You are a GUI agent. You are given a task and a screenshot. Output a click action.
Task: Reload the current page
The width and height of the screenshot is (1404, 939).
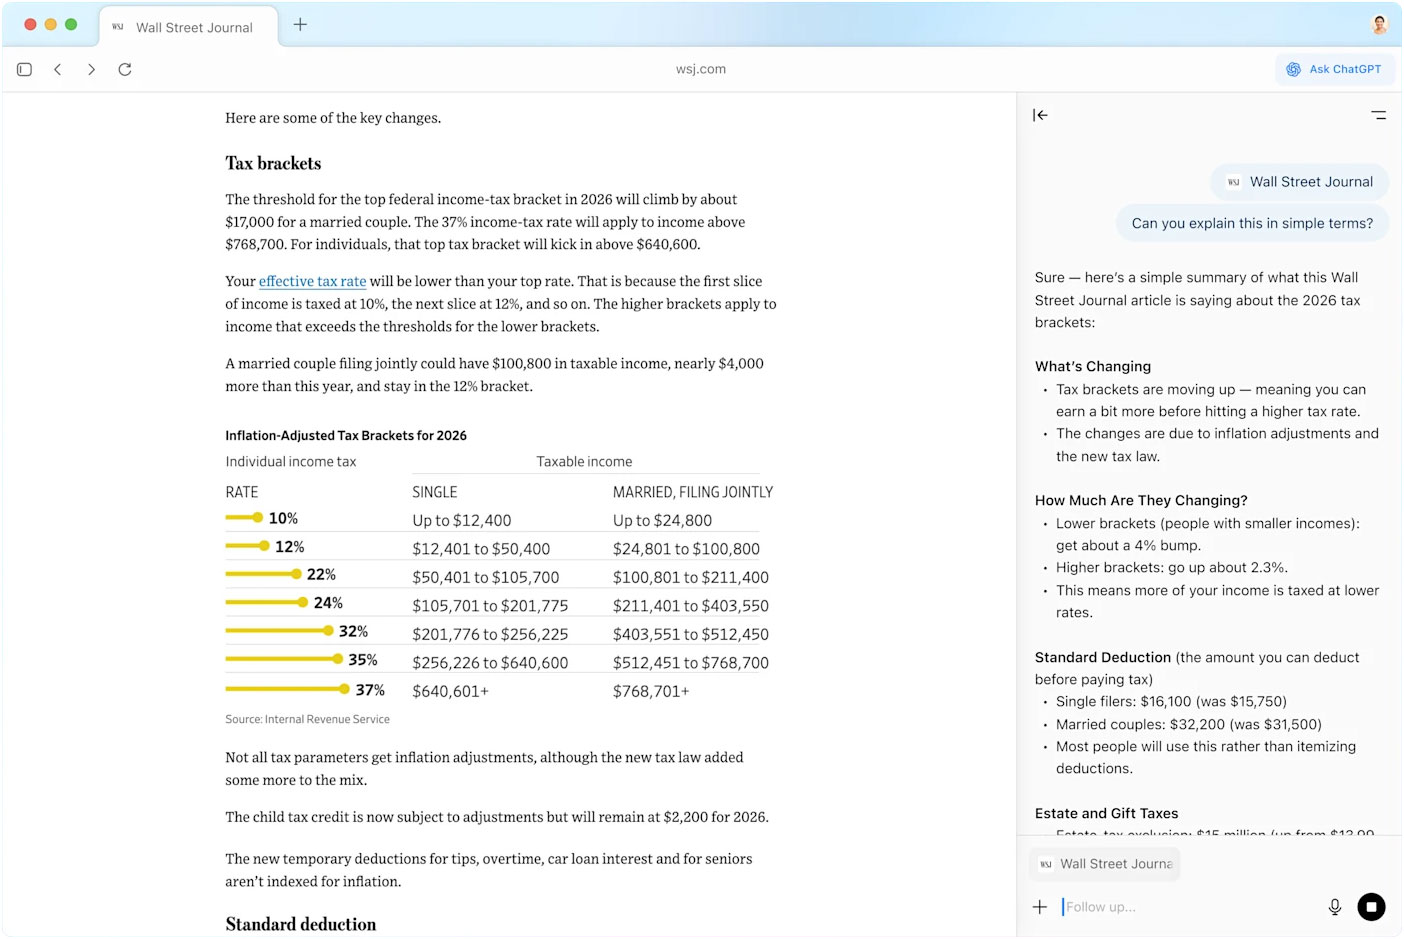click(125, 69)
